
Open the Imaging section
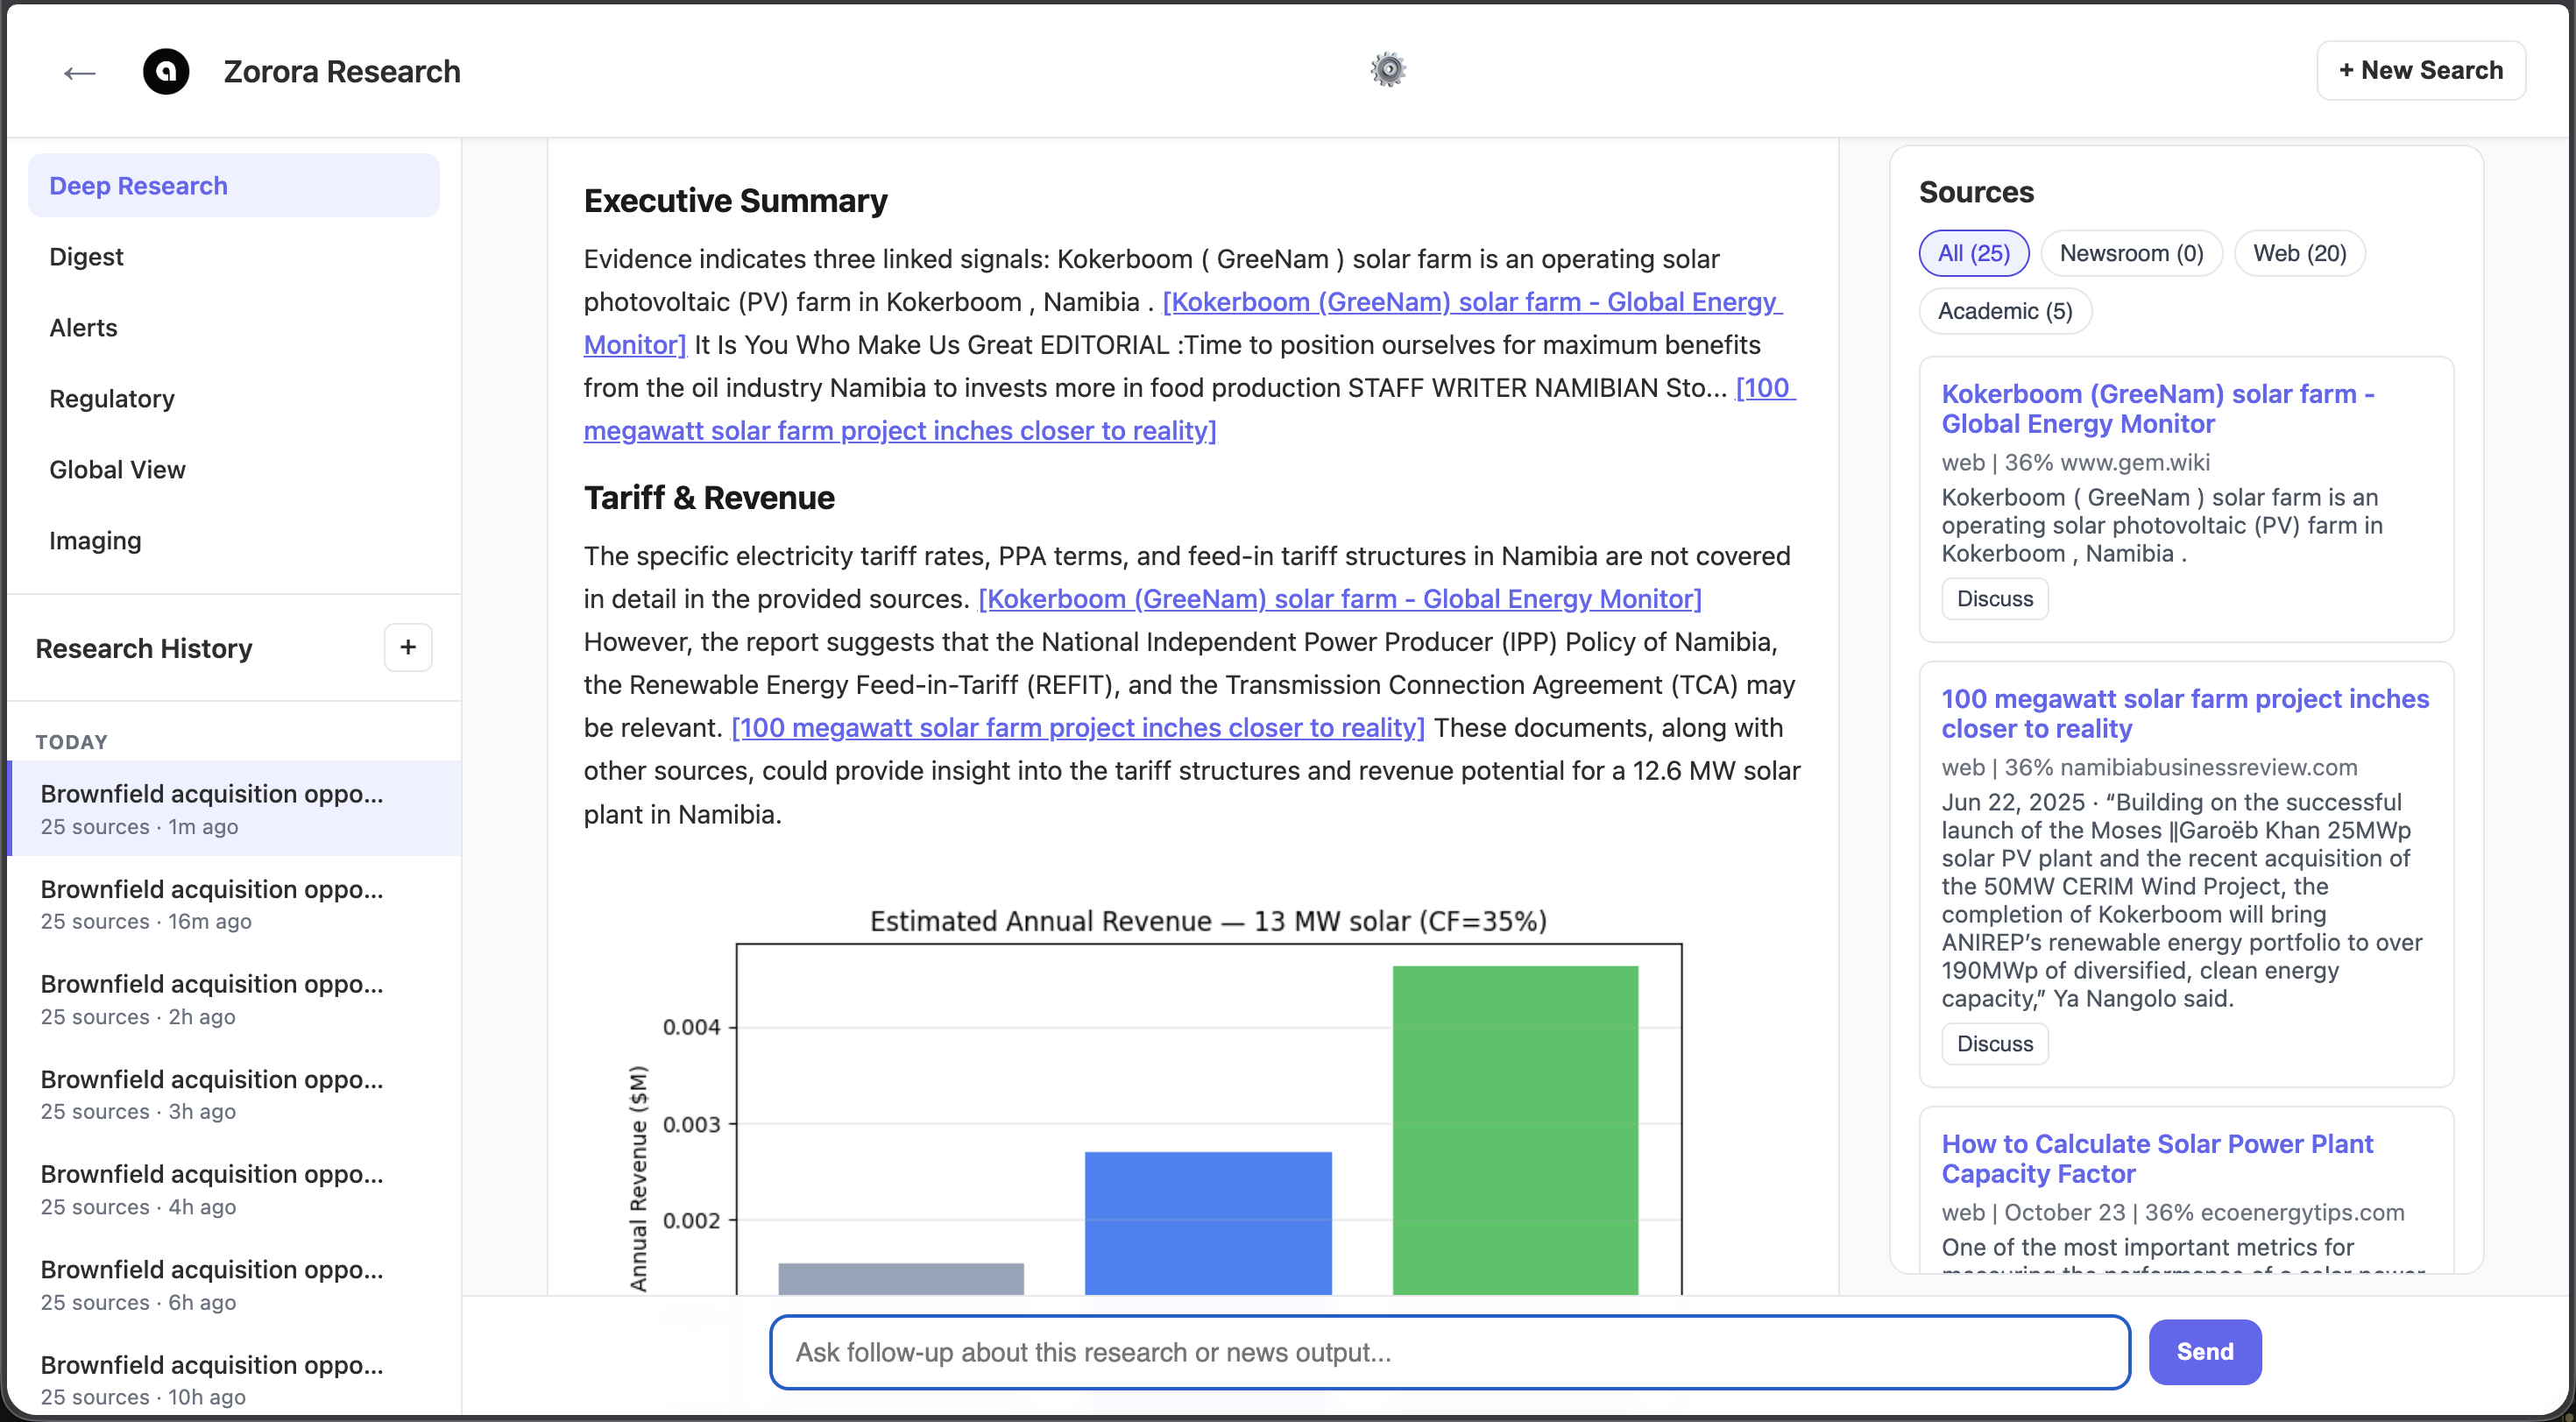[x=95, y=540]
